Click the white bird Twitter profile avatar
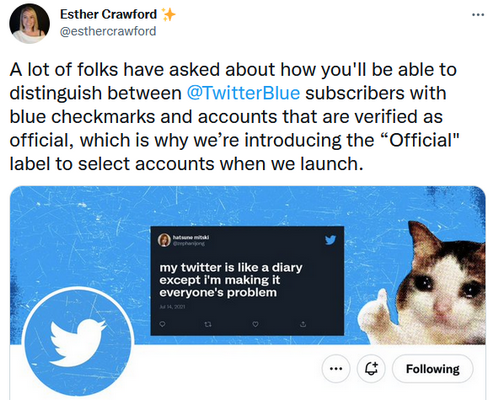 click(x=78, y=342)
